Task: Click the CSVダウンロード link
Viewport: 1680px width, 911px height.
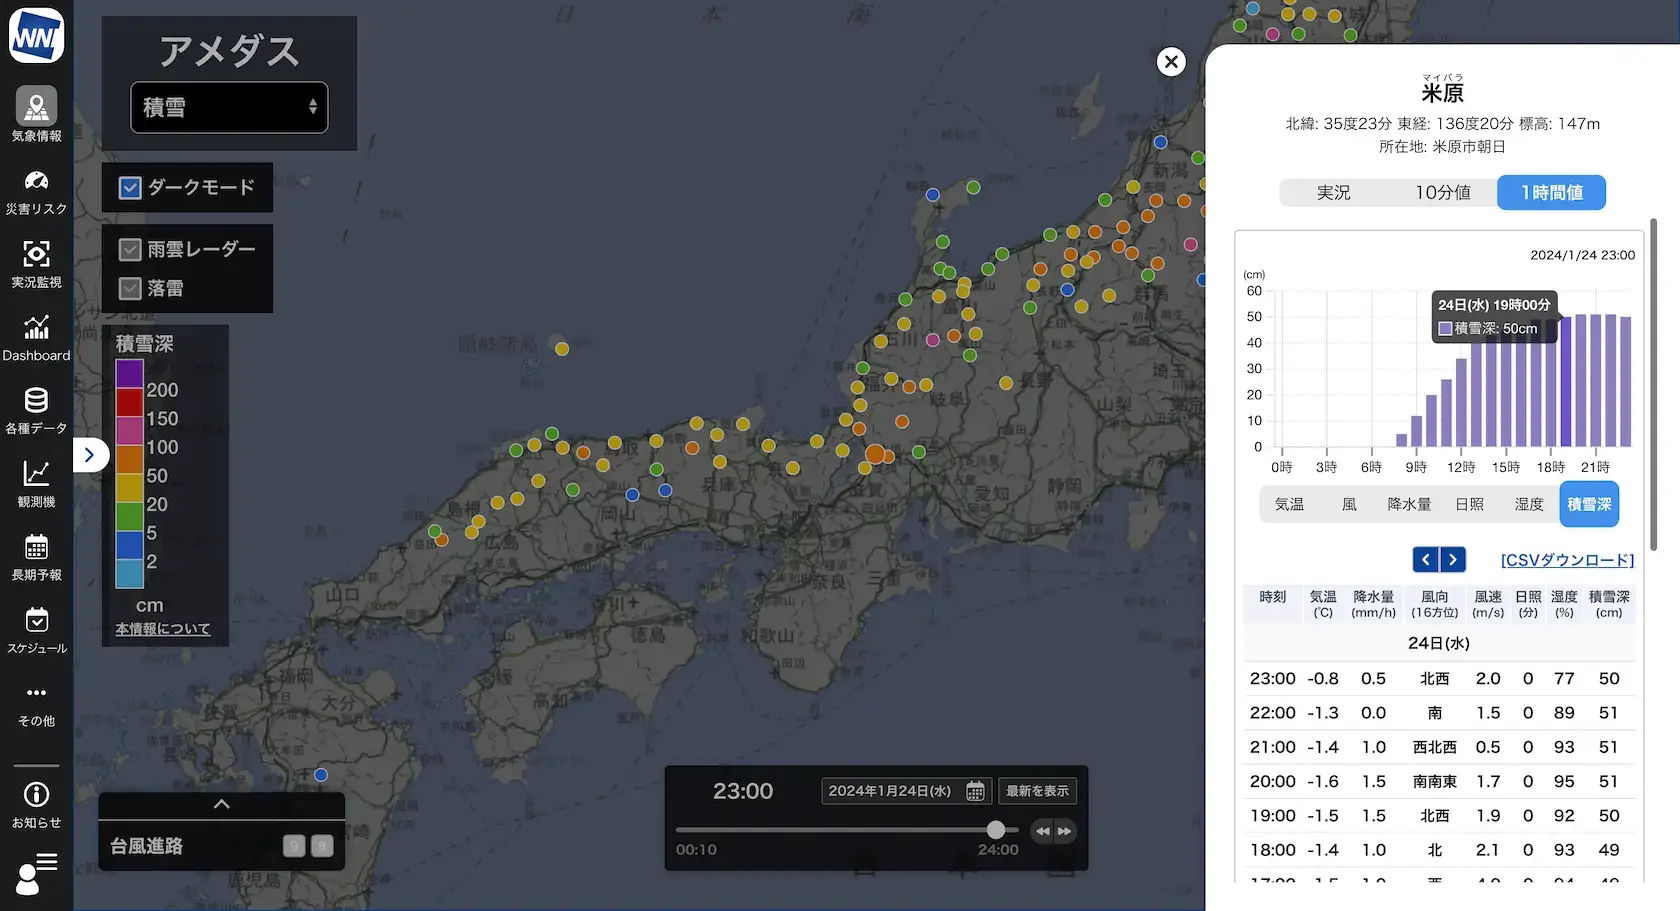Action: tap(1567, 560)
